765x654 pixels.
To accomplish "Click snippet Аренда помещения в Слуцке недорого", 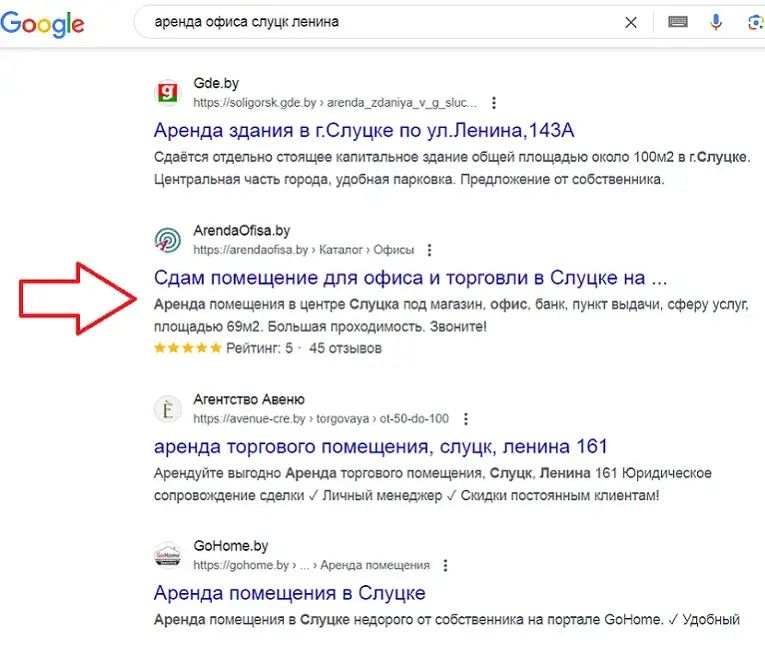I will coord(447,620).
